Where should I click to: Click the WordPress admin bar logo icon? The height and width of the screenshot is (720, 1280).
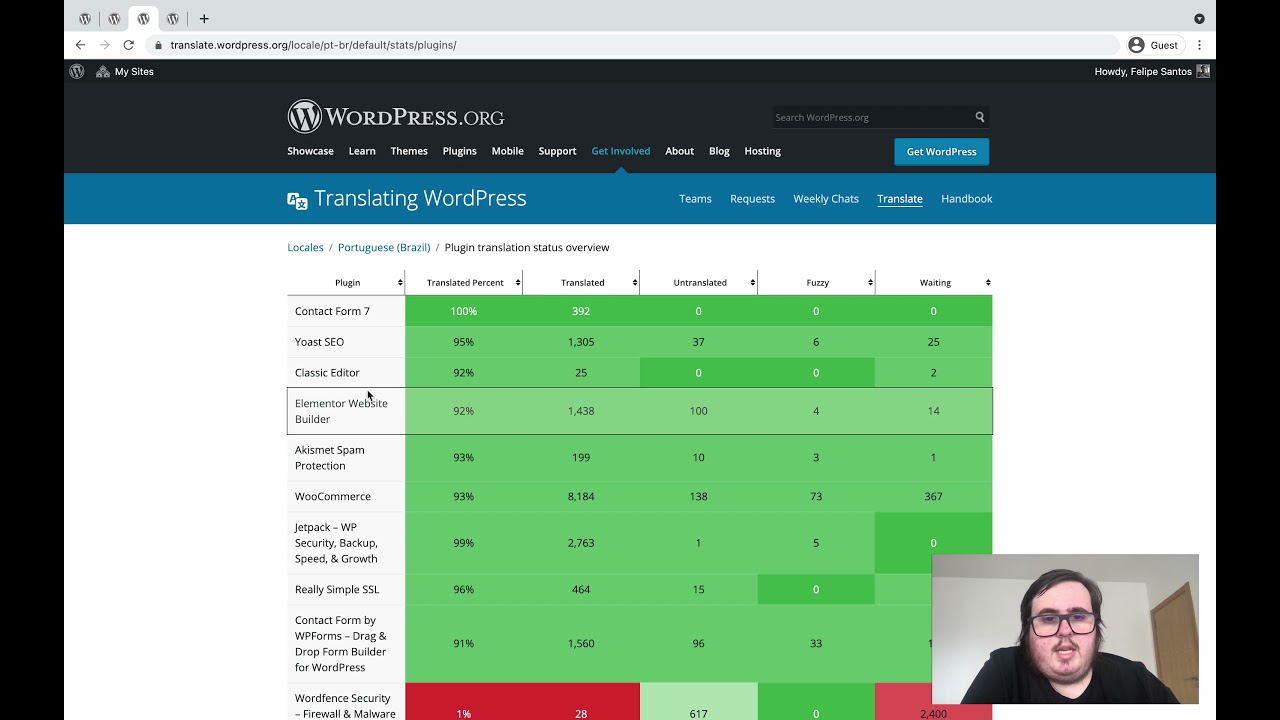click(x=77, y=71)
